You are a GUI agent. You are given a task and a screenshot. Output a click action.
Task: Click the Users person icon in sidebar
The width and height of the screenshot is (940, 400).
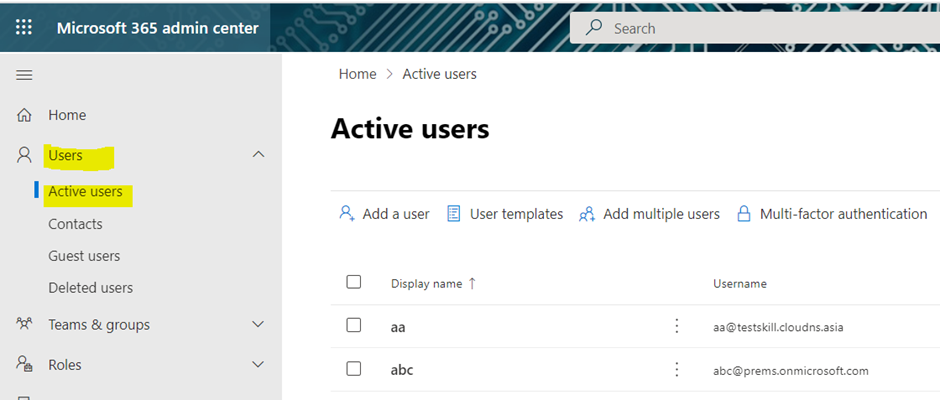pos(24,155)
